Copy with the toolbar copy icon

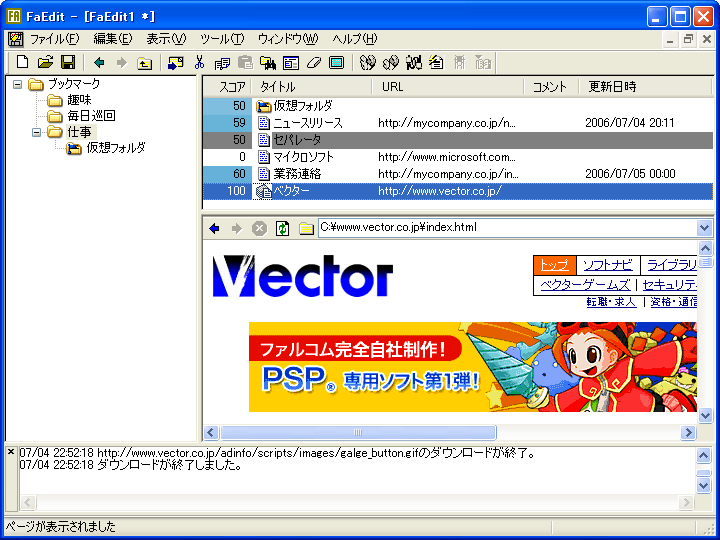222,62
